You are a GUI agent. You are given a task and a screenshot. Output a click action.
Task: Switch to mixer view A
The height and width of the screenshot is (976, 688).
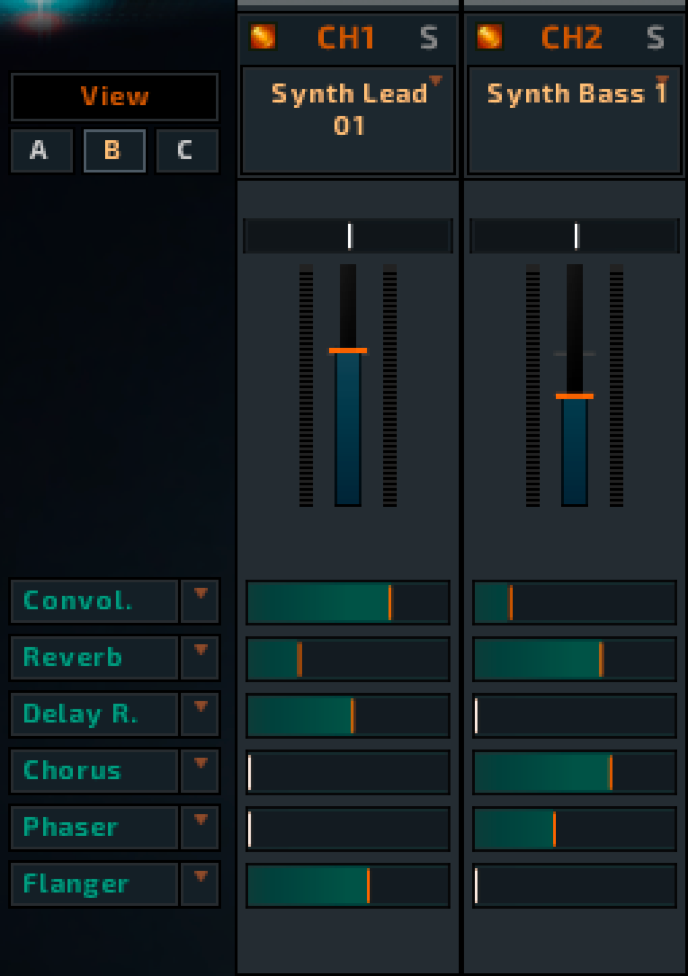coord(40,151)
